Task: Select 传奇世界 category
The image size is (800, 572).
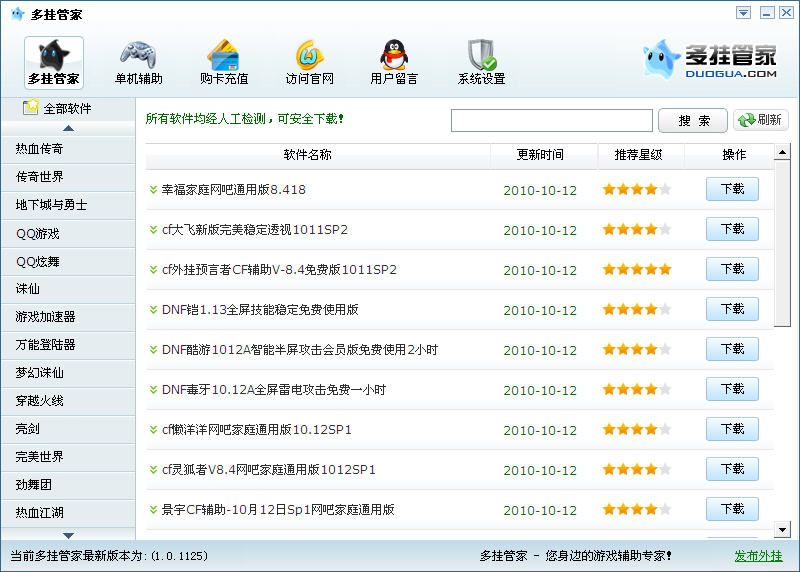Action: 68,177
